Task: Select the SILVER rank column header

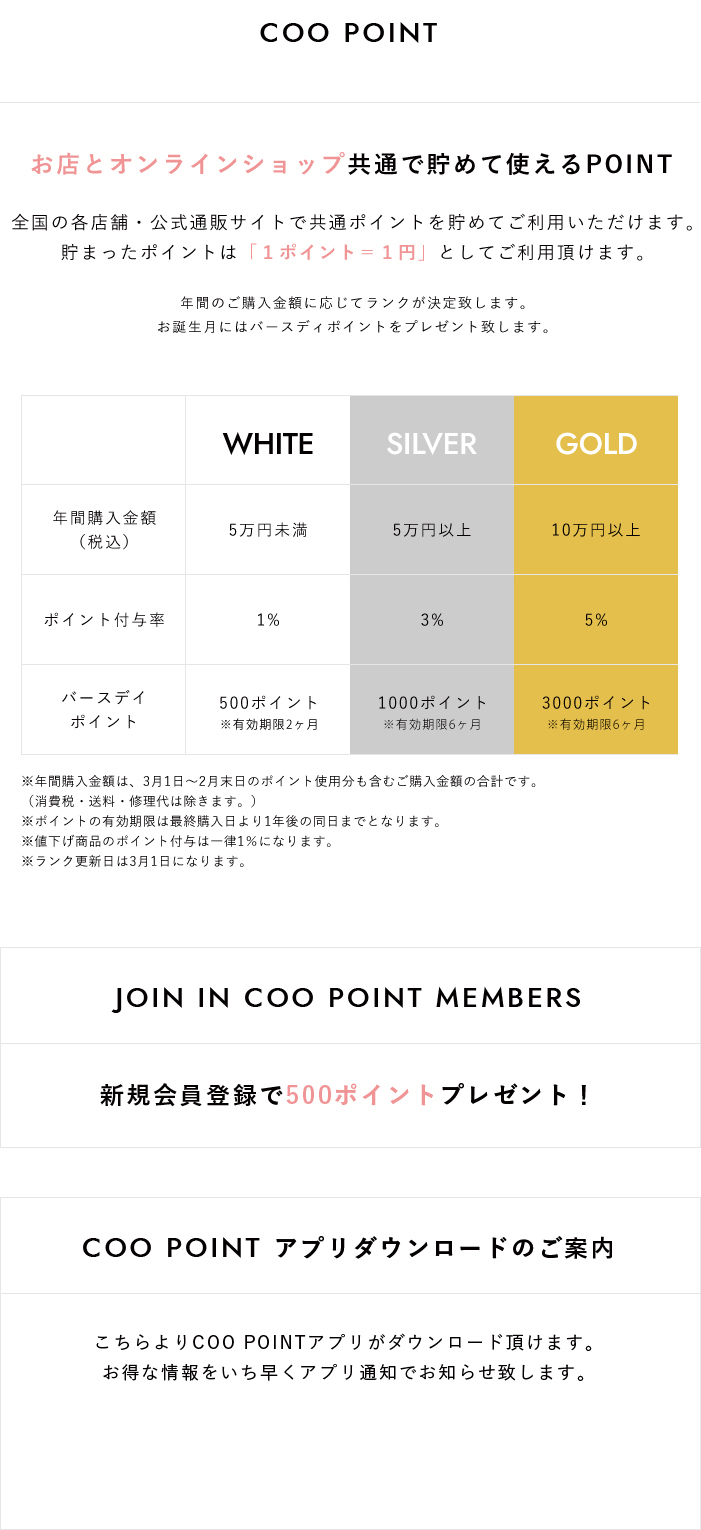Action: click(x=432, y=443)
